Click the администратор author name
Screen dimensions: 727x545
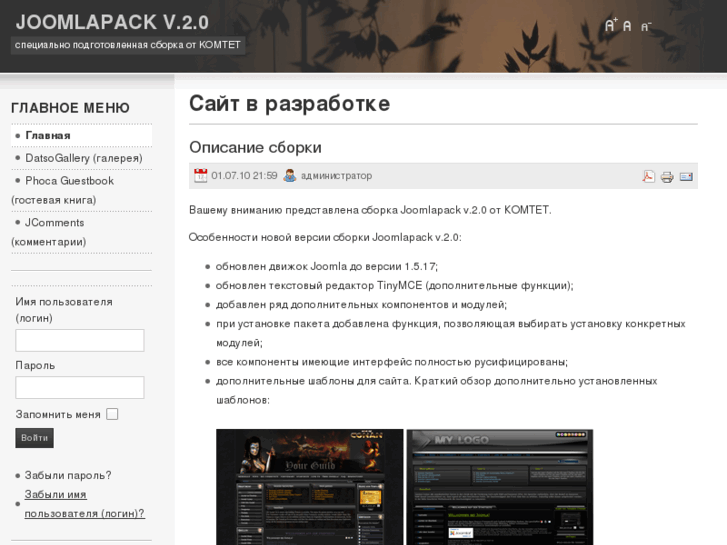(336, 176)
